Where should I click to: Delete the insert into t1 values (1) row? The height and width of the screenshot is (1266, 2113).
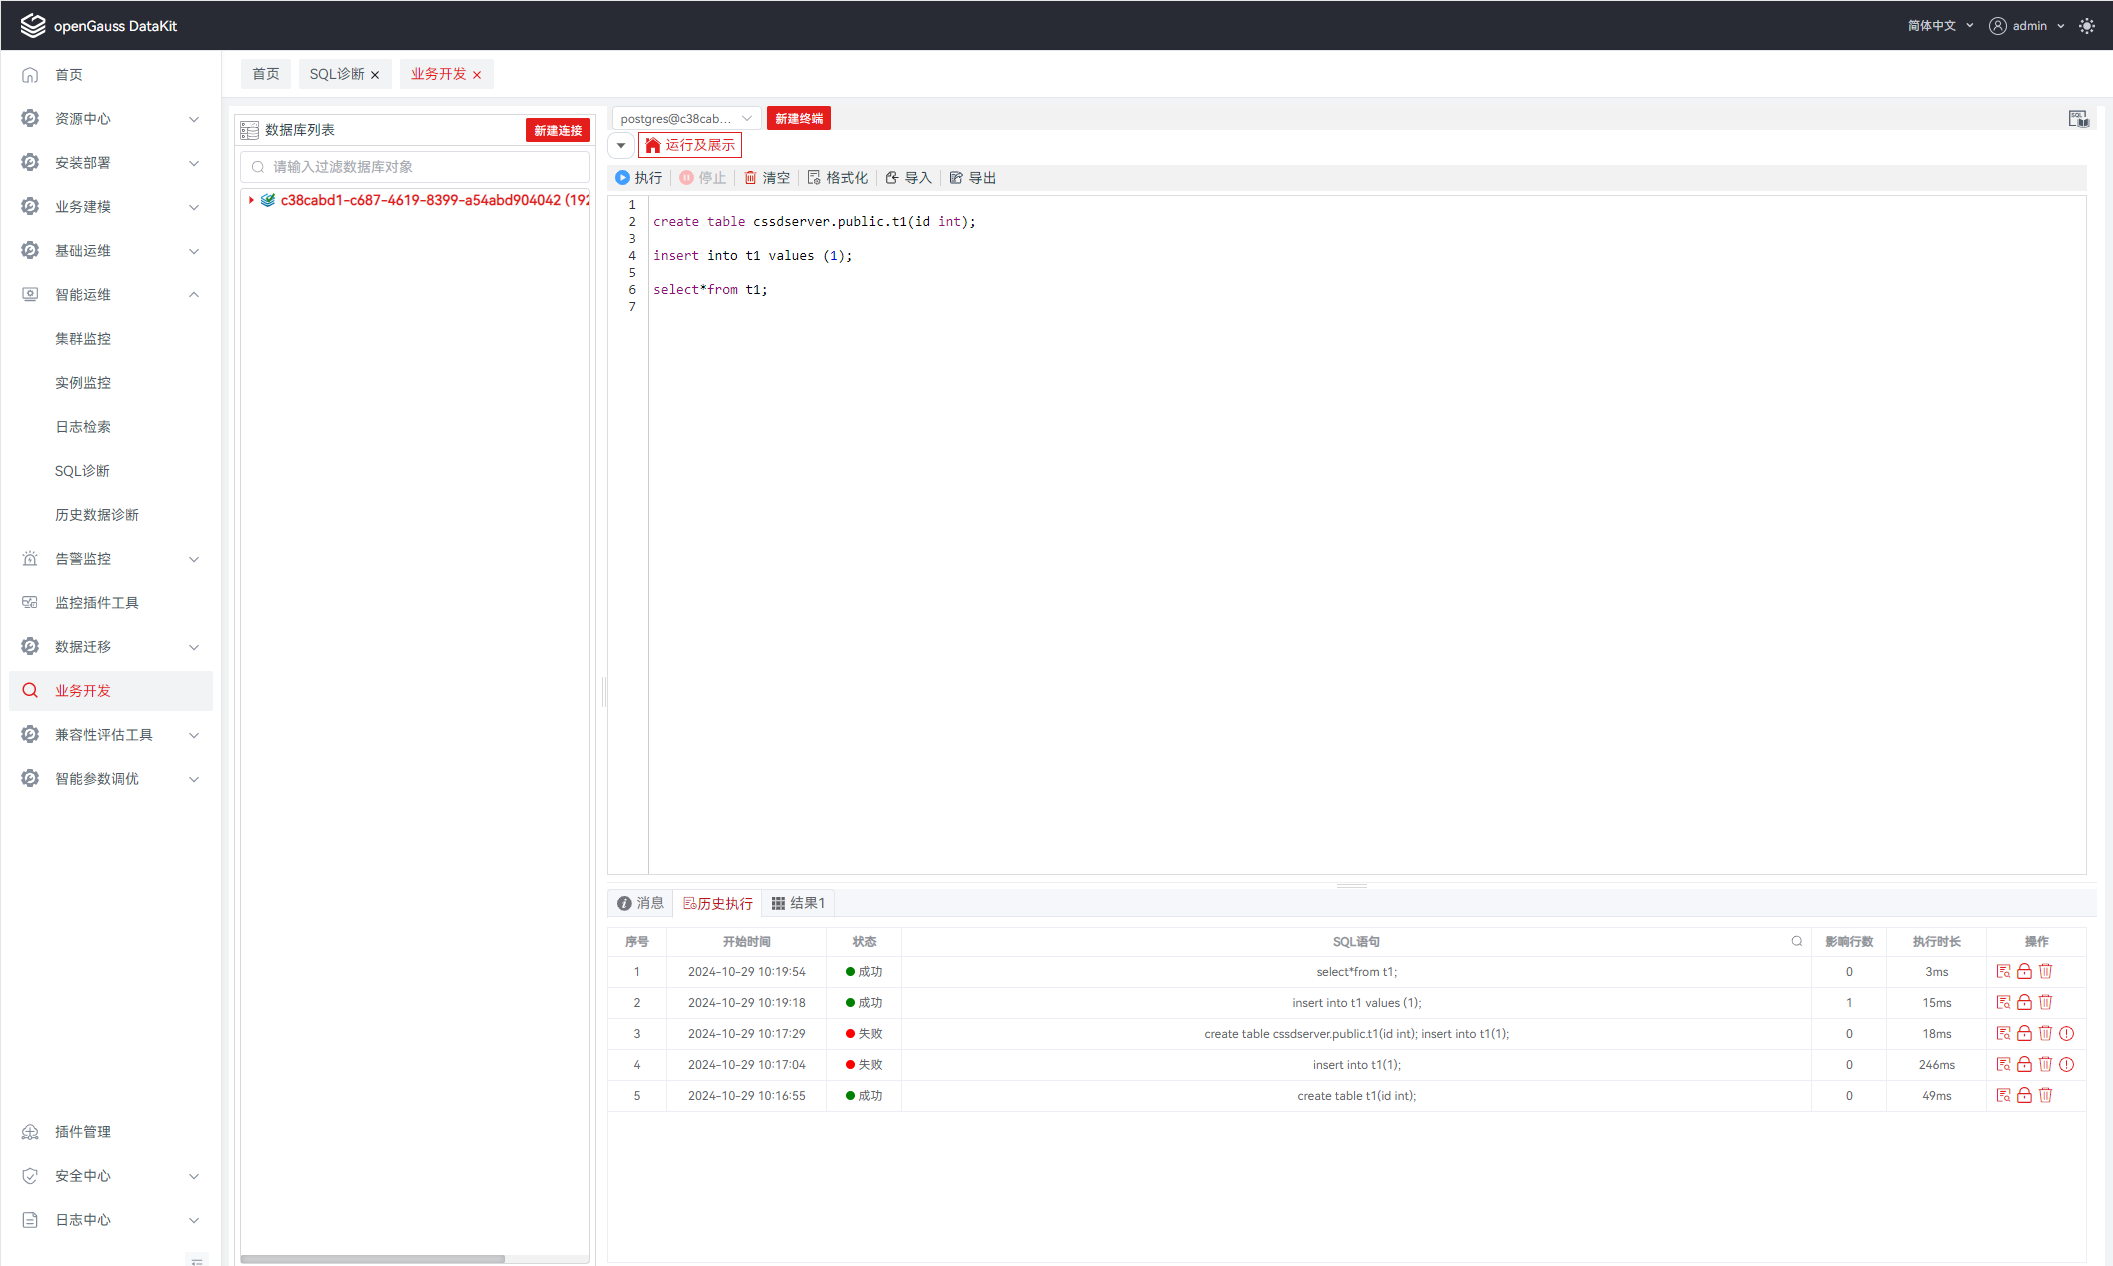click(2045, 1002)
